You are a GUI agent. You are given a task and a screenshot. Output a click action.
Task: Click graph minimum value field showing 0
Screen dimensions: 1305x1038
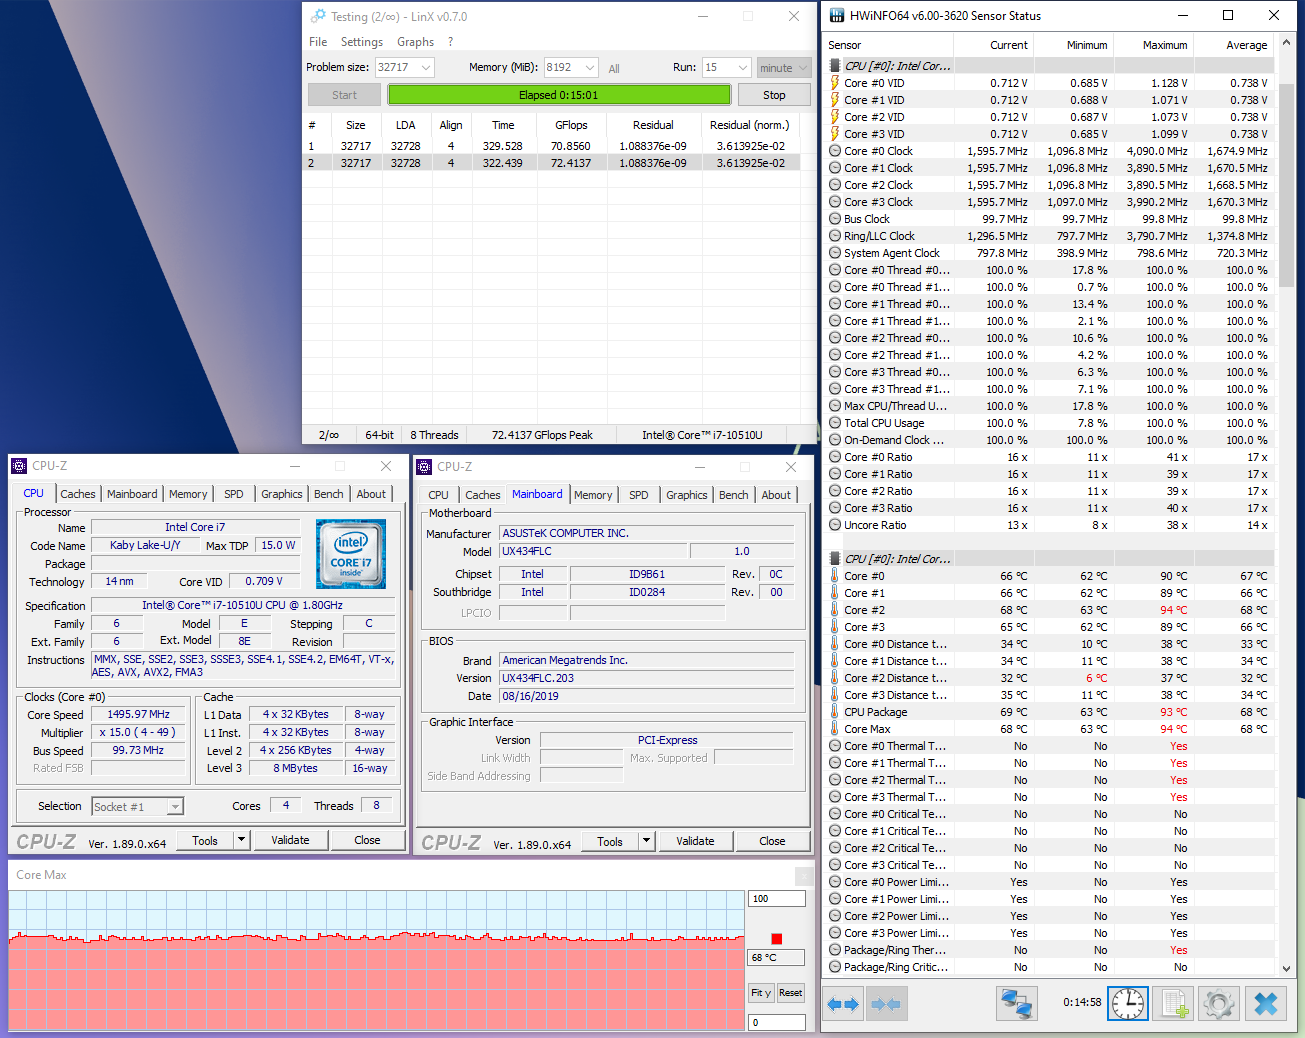click(777, 1022)
